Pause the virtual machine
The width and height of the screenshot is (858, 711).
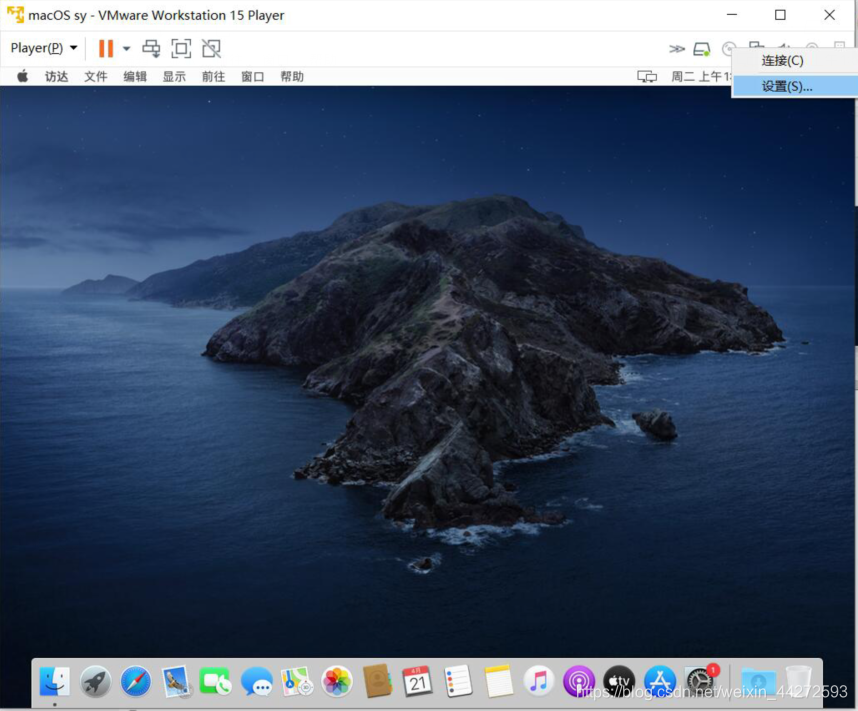pyautogui.click(x=105, y=48)
